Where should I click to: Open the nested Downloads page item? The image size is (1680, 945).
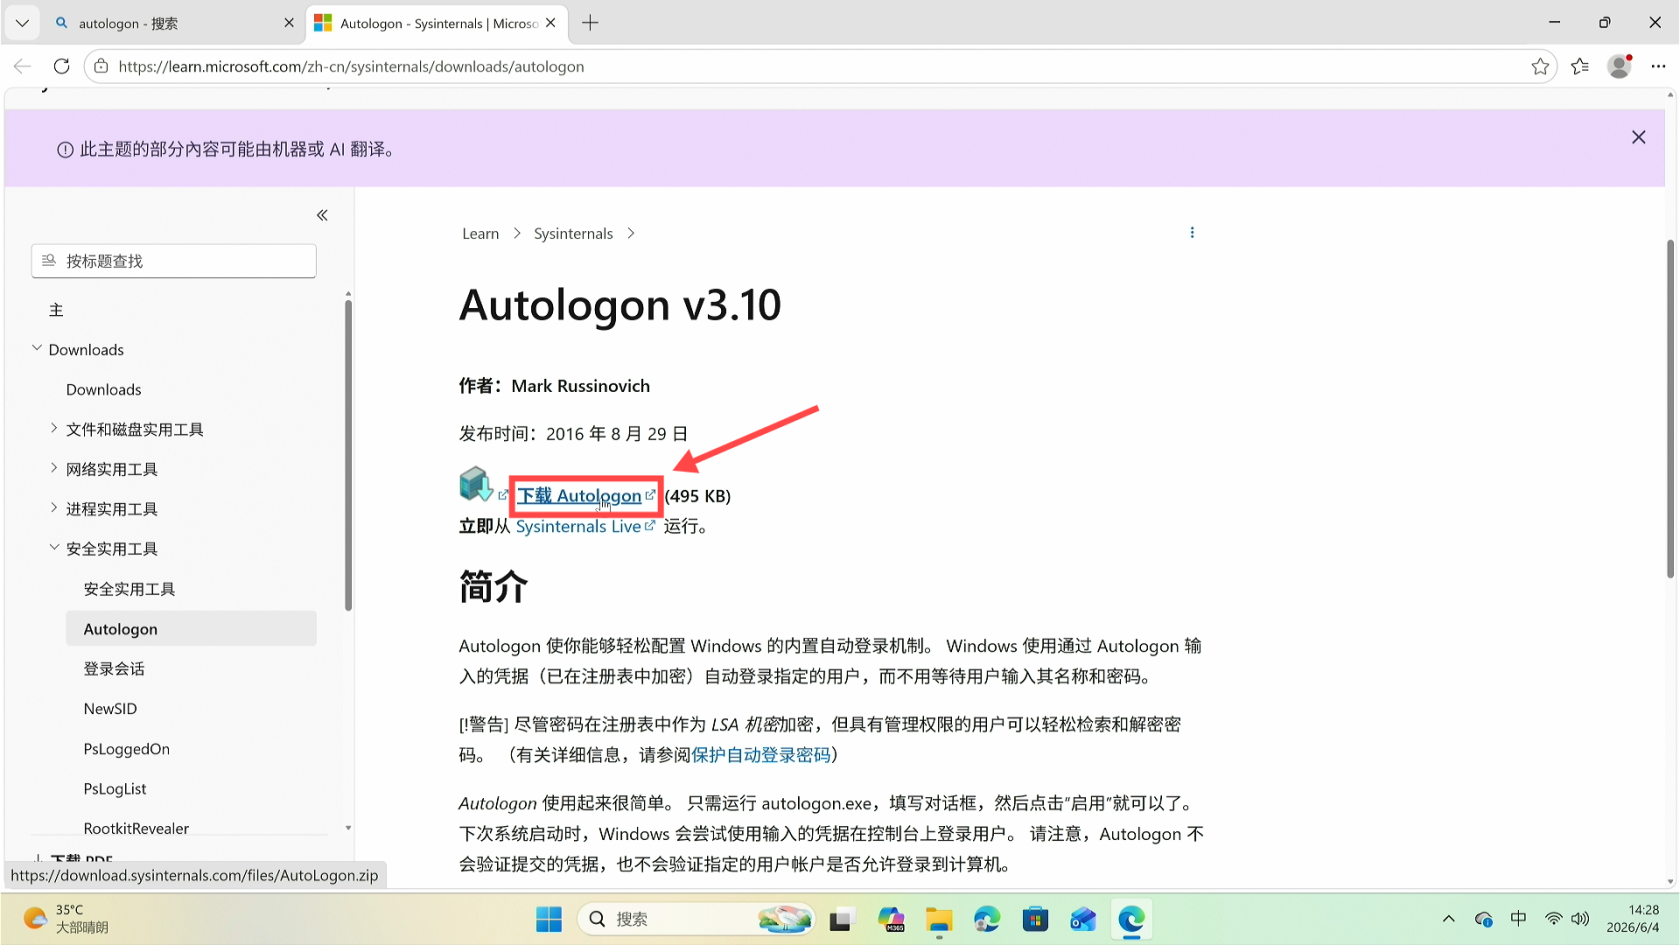tap(104, 389)
